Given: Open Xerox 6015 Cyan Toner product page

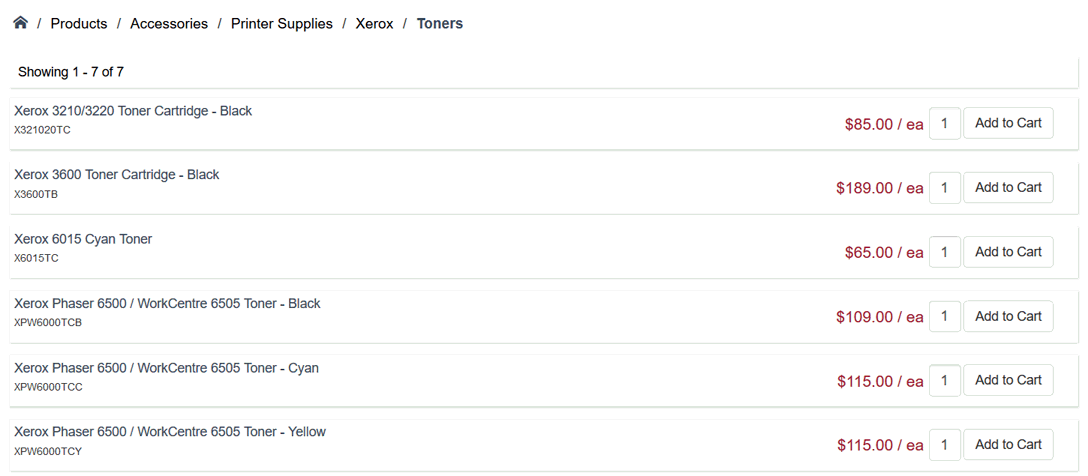Looking at the screenshot, I should click(83, 240).
